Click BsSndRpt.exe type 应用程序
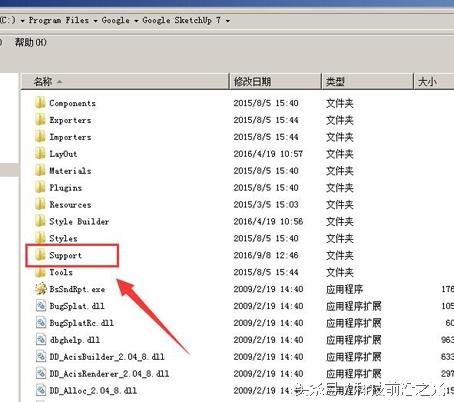The image size is (454, 402). pyautogui.click(x=344, y=289)
